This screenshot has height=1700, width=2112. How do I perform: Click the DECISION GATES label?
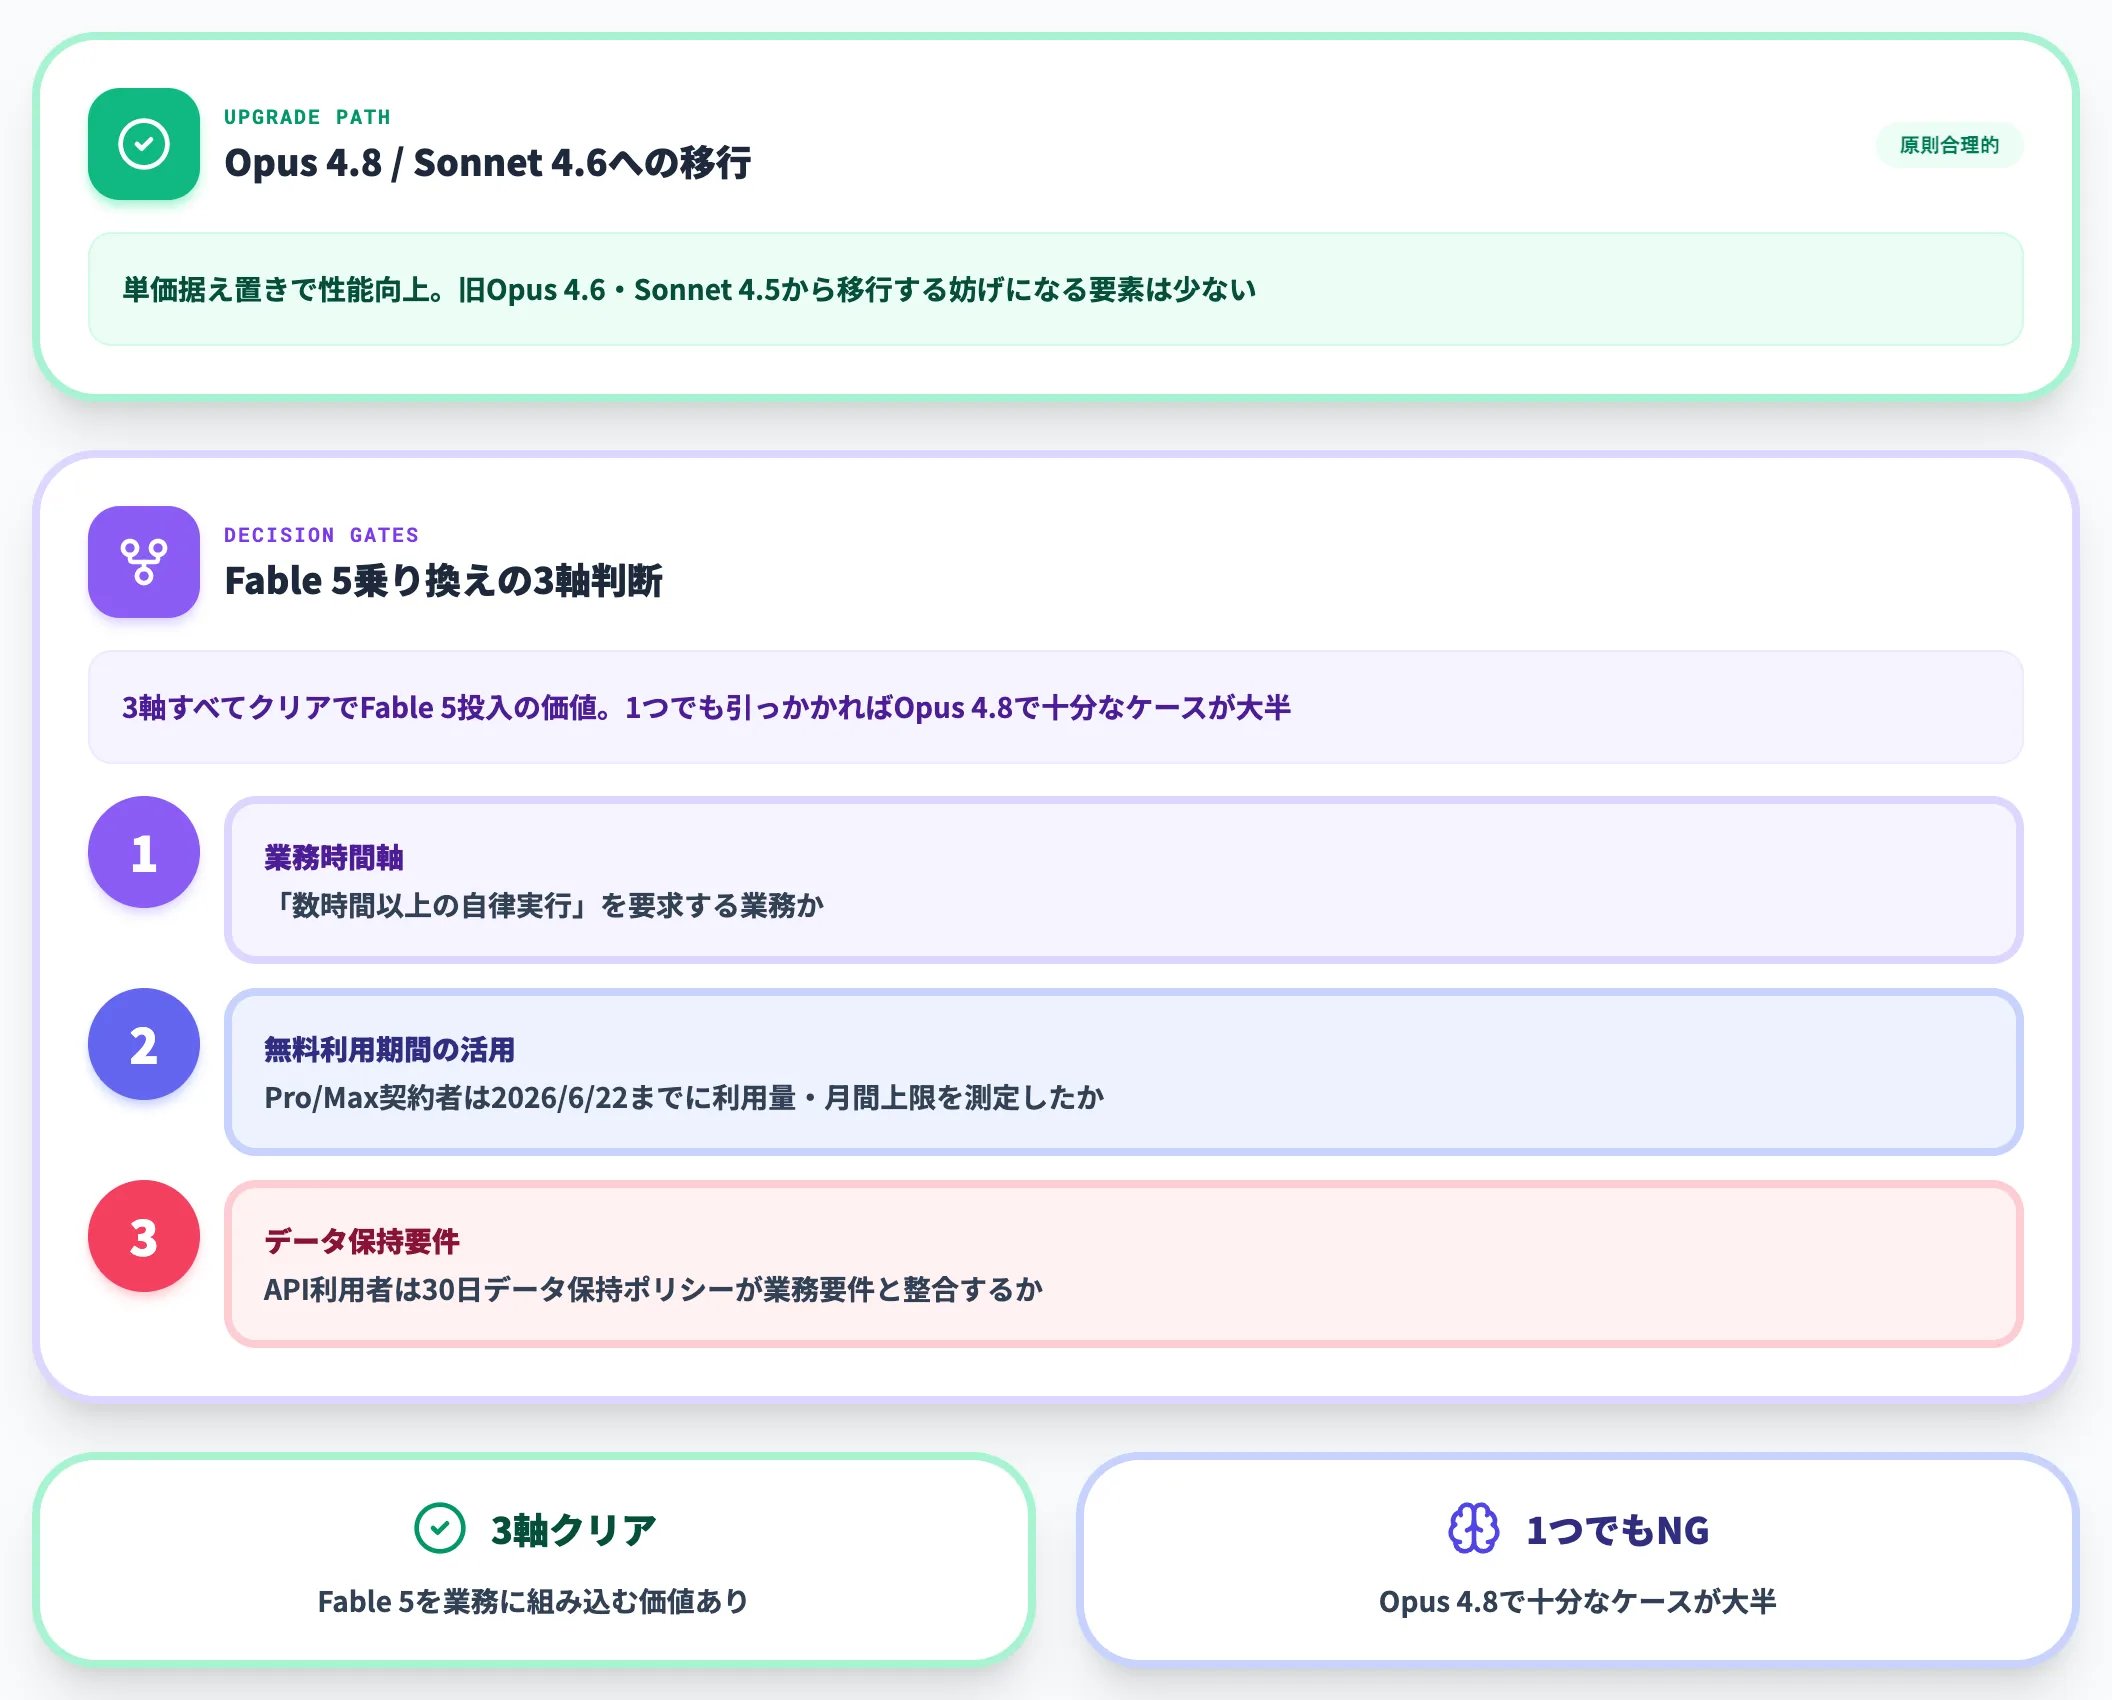(321, 535)
